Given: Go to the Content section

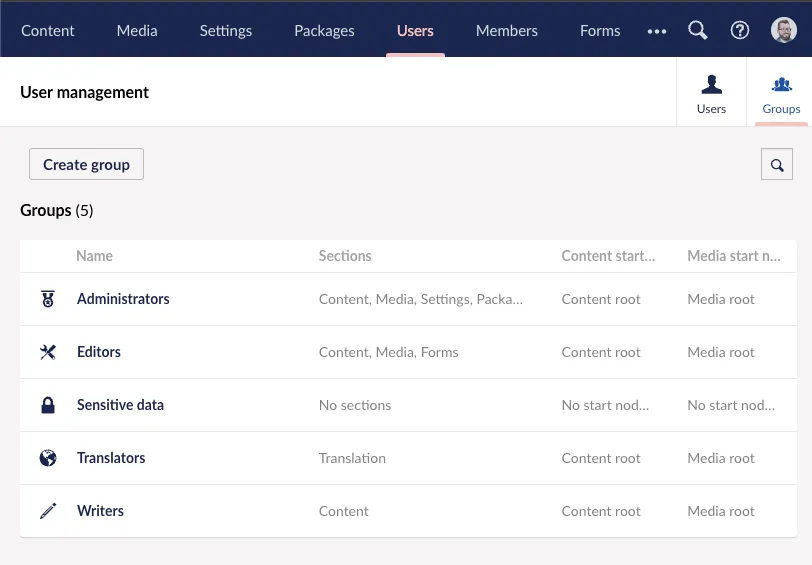Looking at the screenshot, I should click(48, 31).
